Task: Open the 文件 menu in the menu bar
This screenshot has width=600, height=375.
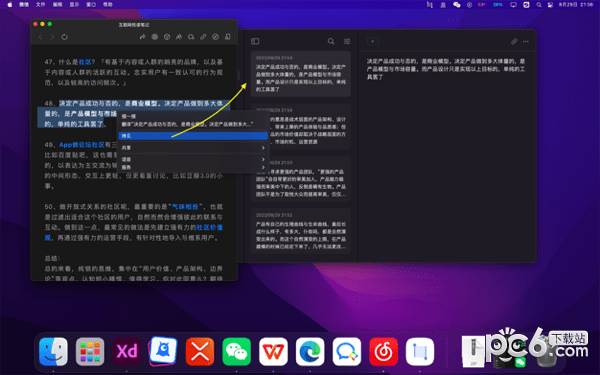Action: 40,5
